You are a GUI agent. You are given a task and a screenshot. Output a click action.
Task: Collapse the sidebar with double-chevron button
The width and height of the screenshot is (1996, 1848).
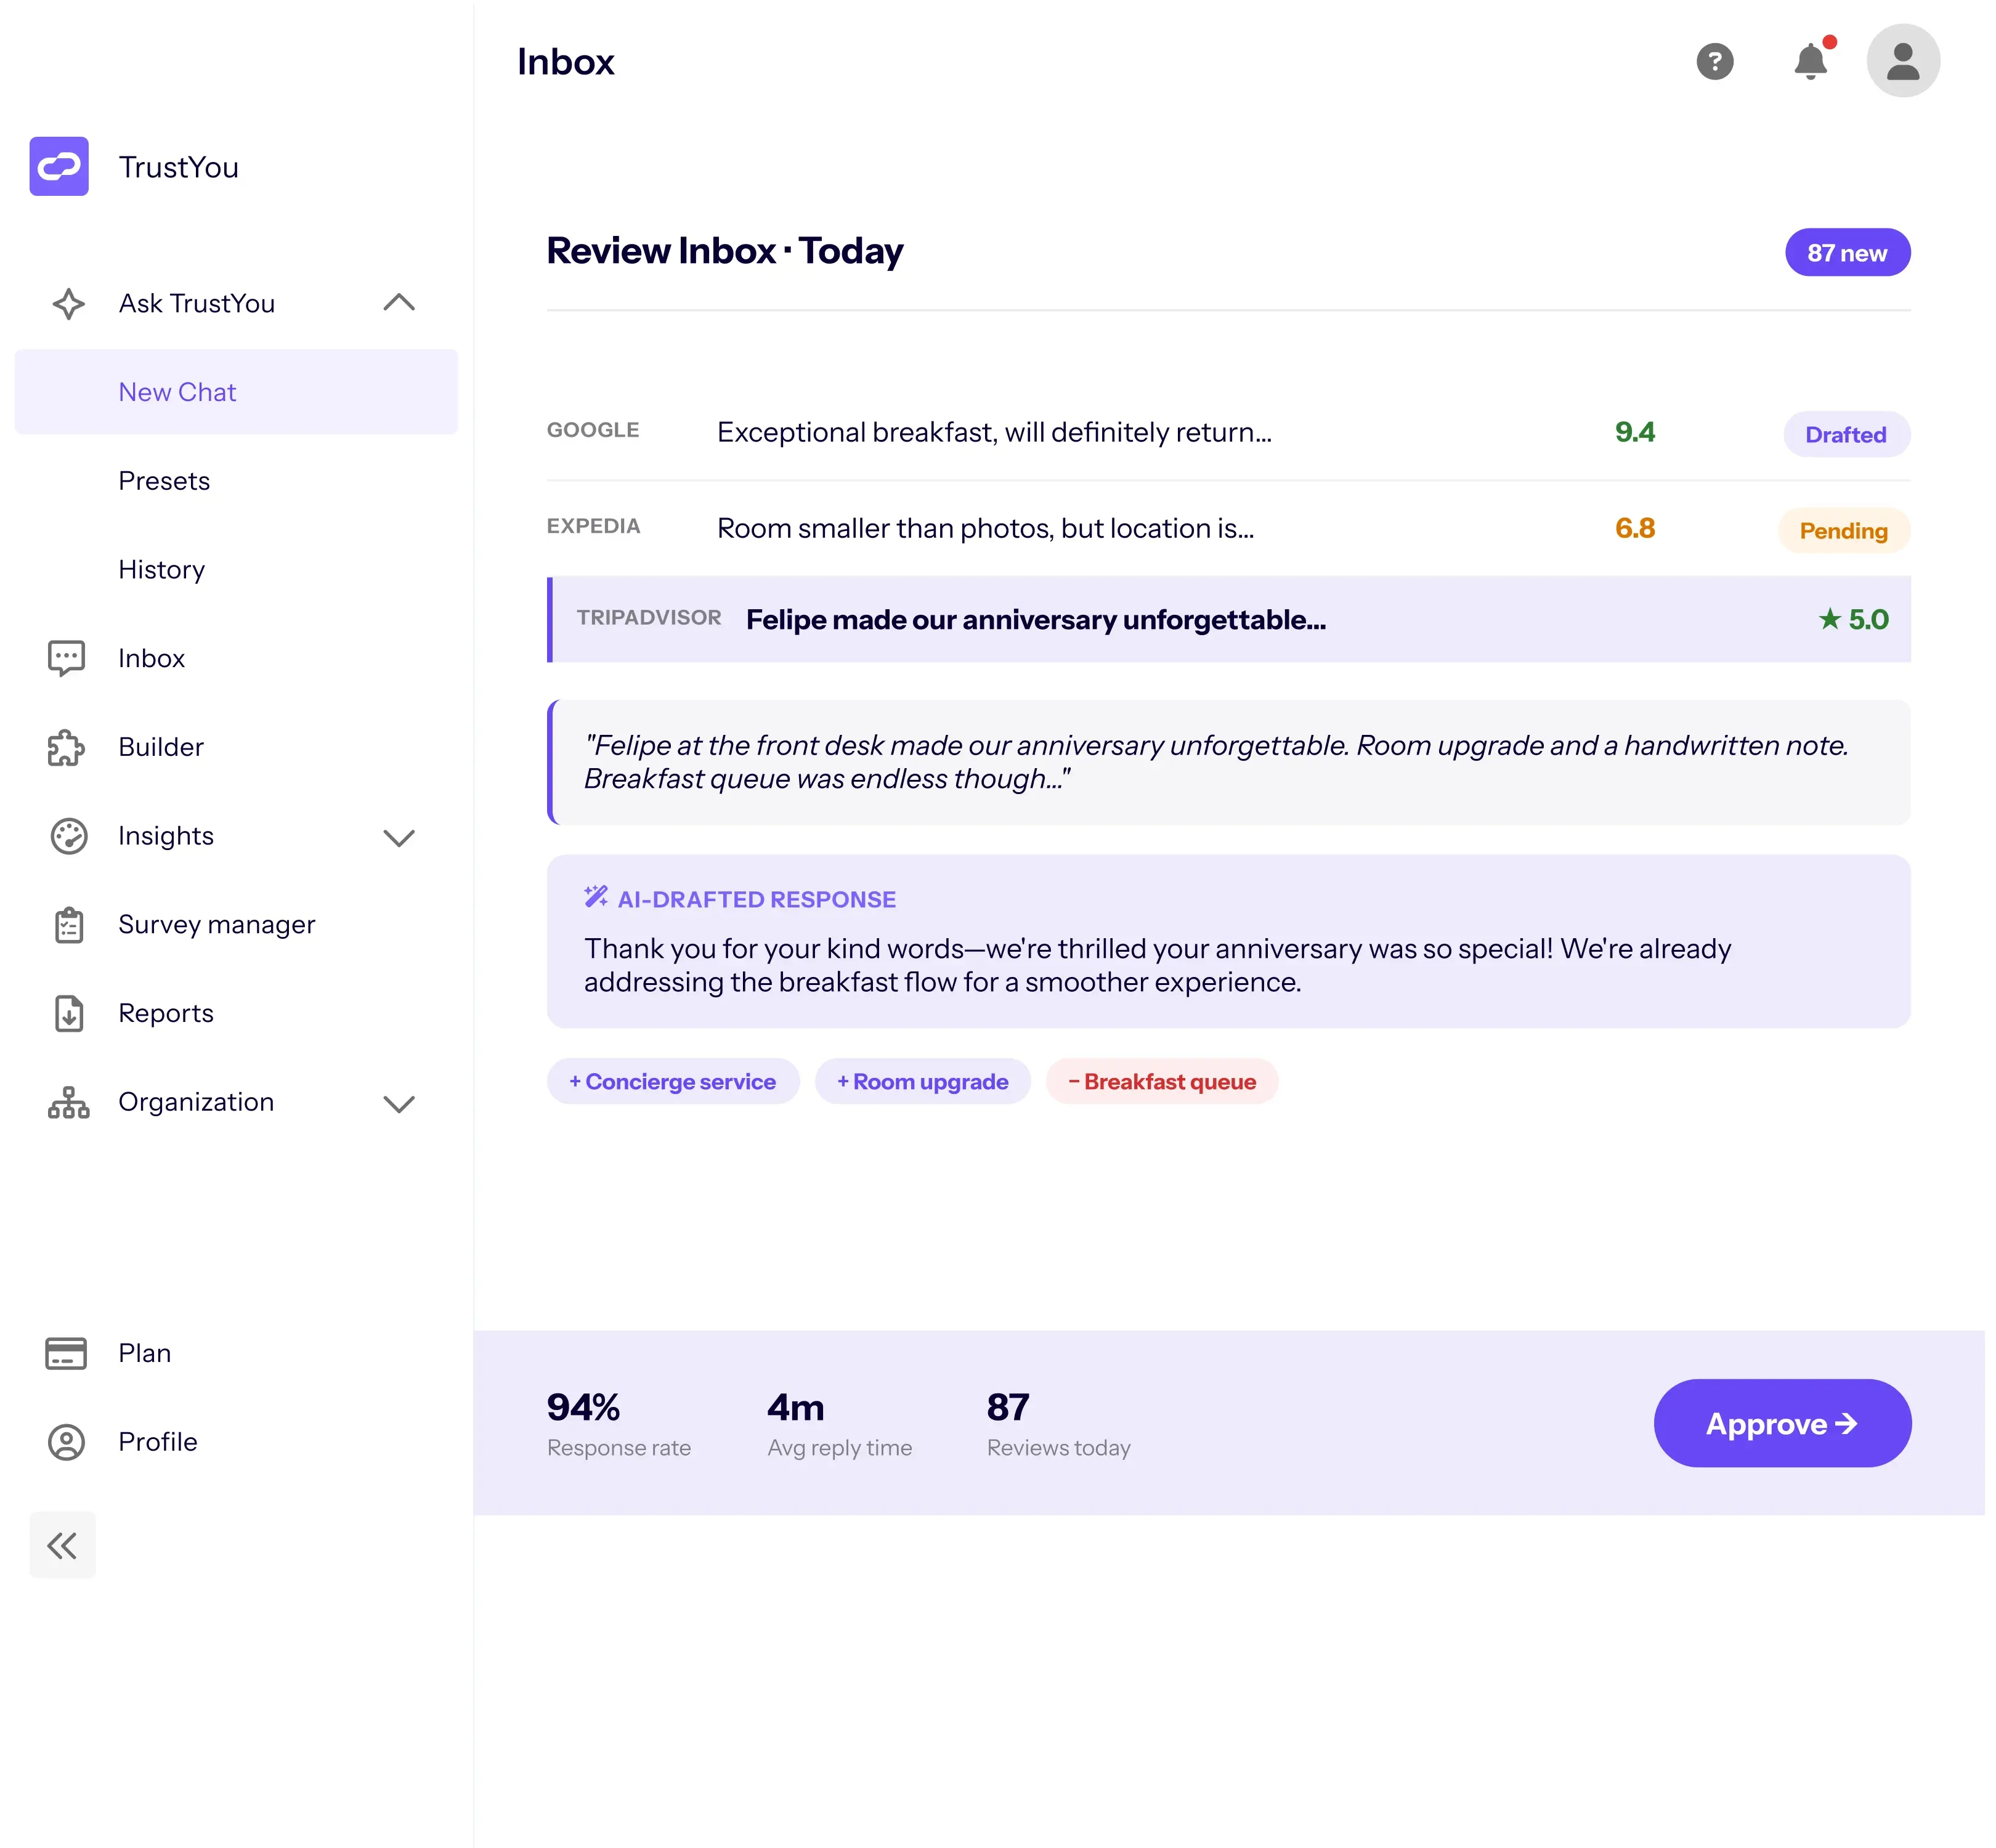click(x=62, y=1545)
